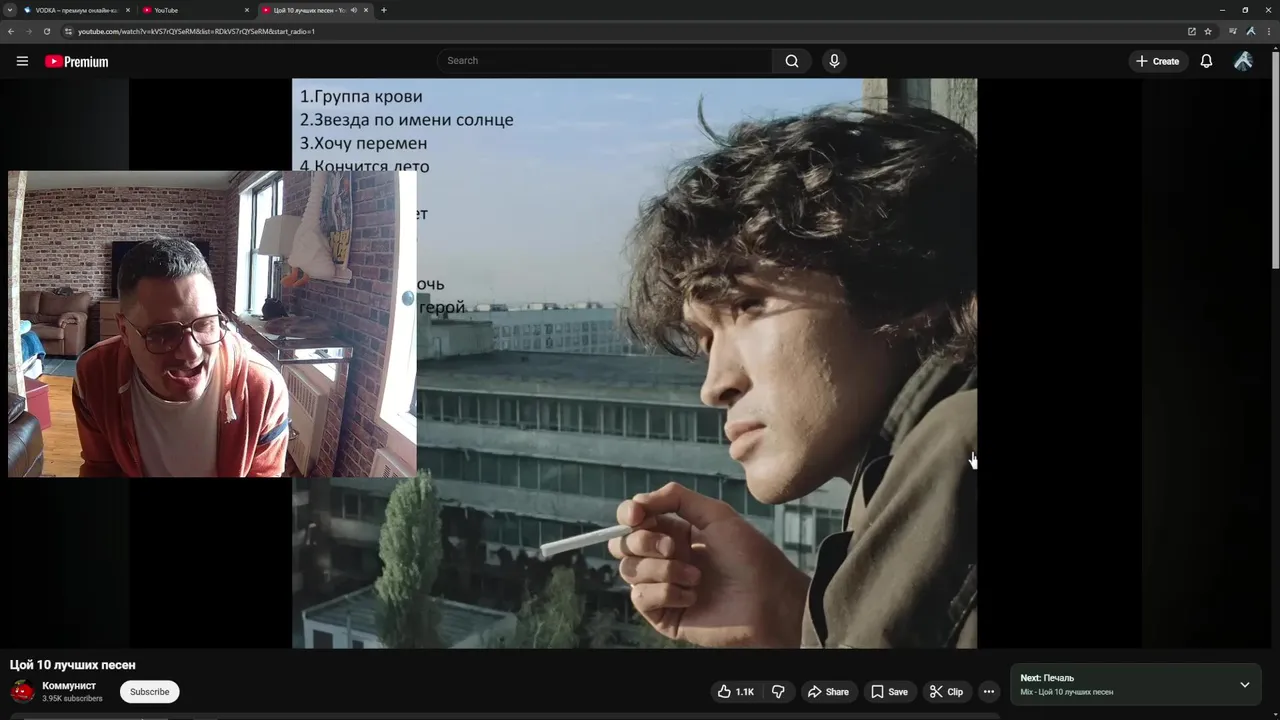Bookmark this page with star icon
This screenshot has height=720, width=1280.
click(1208, 31)
